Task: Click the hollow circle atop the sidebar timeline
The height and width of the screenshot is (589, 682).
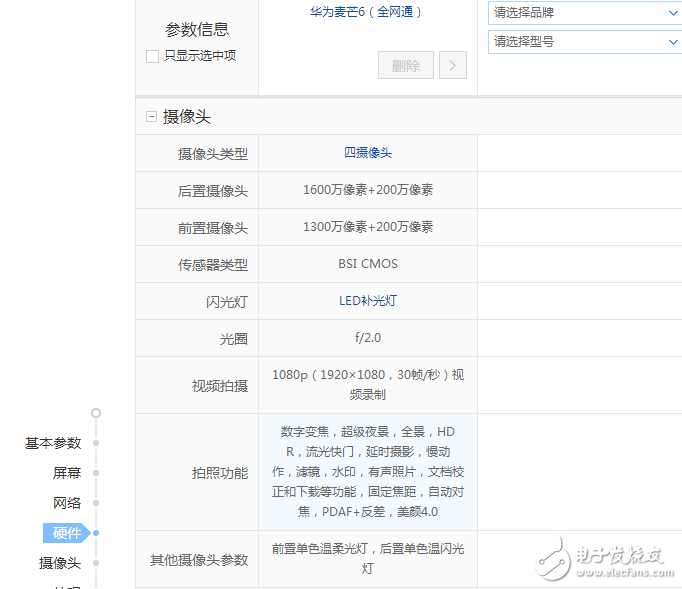Action: pyautogui.click(x=96, y=412)
